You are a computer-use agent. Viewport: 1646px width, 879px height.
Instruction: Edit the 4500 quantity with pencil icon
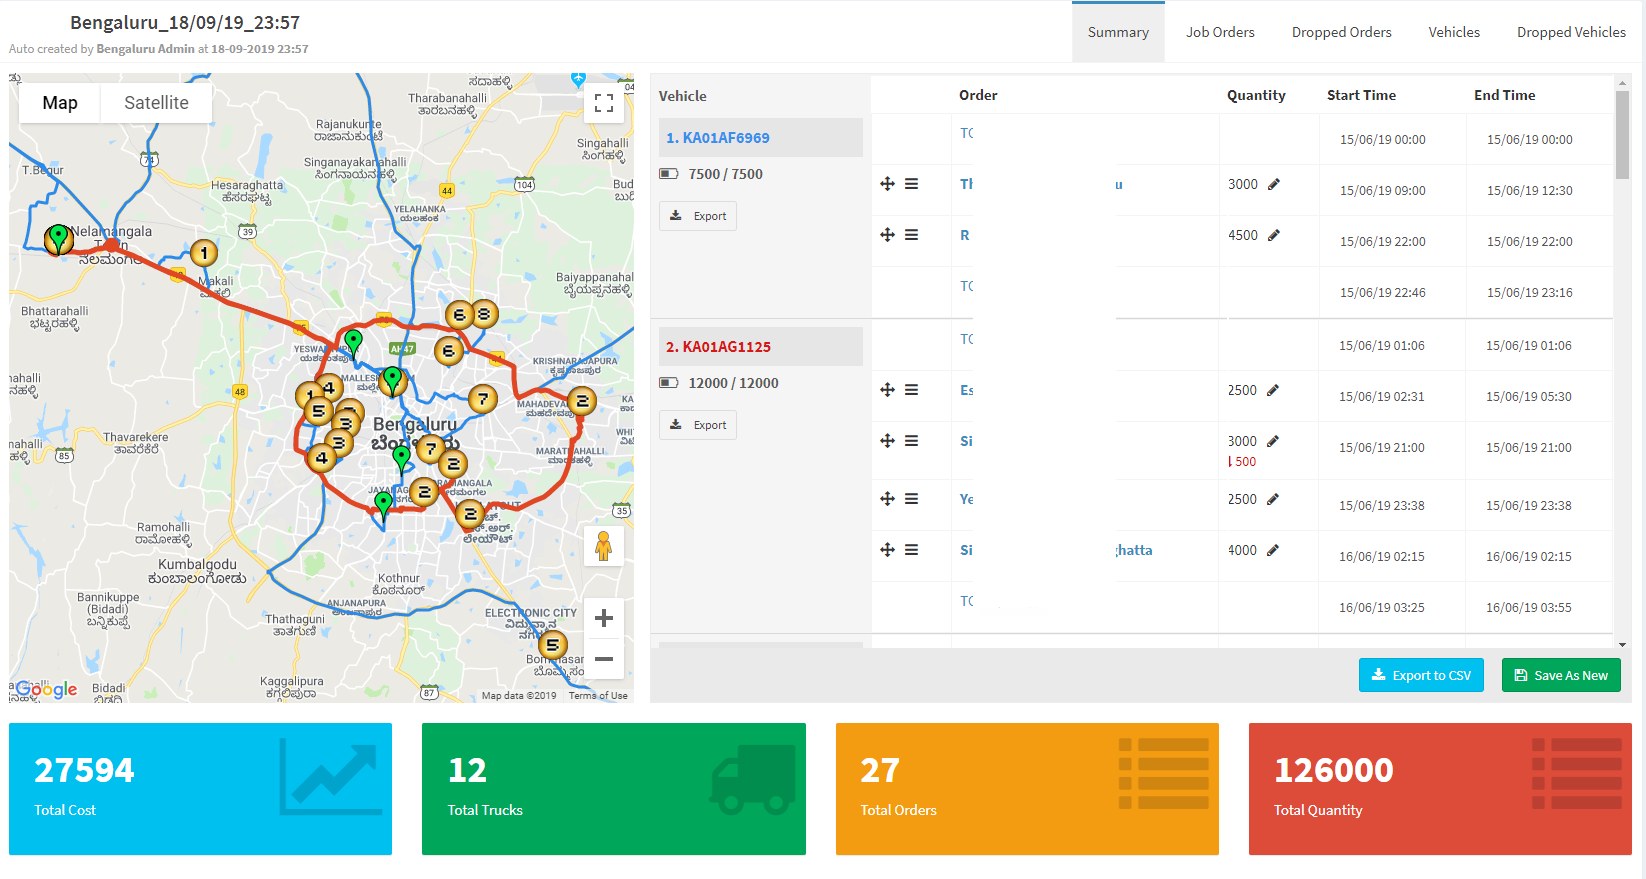(x=1274, y=235)
